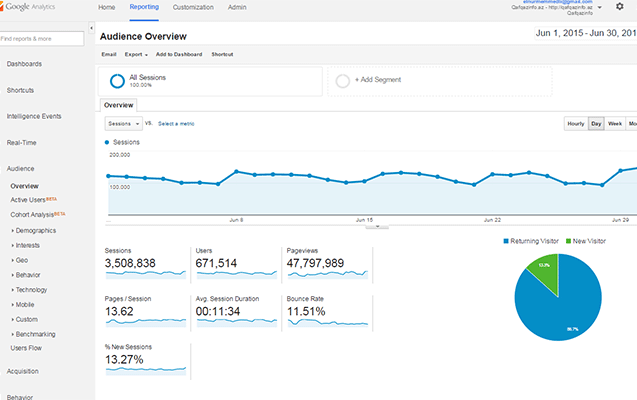Open the settings gear icon
Viewport: 637px width, 400px height.
click(620, 6)
